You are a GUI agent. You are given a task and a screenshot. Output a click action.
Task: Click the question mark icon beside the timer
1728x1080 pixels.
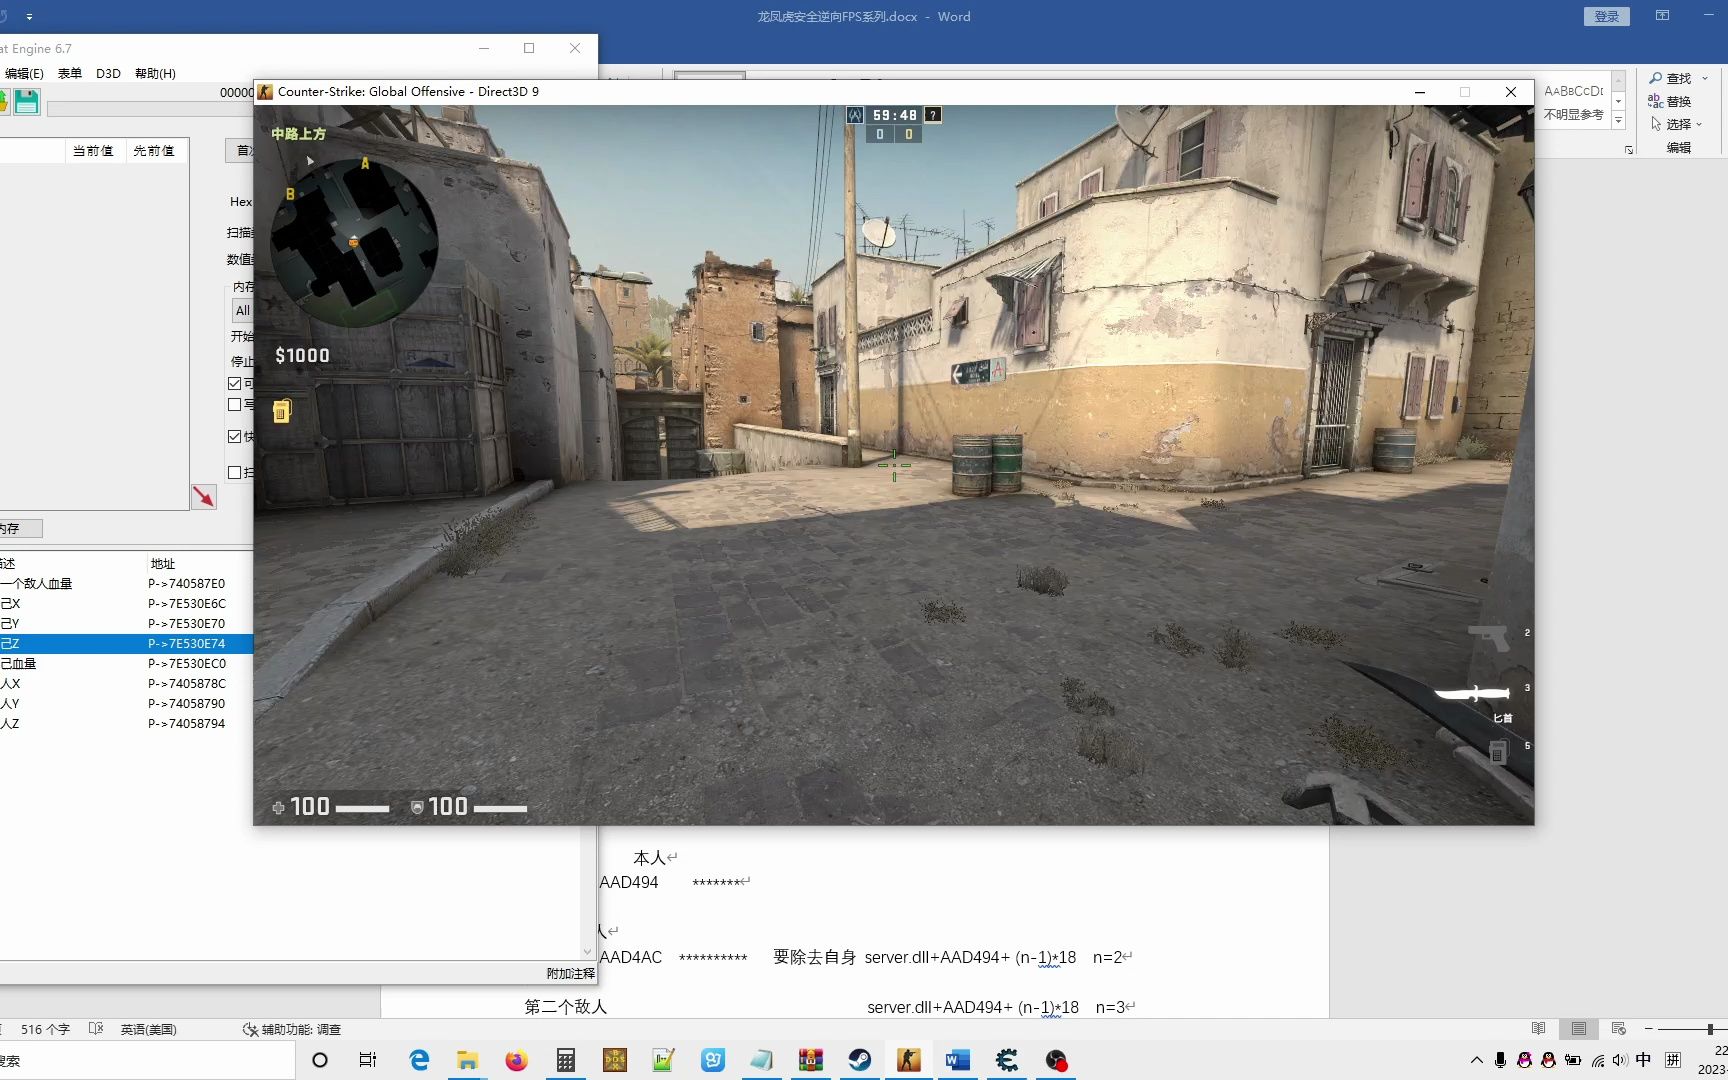pyautogui.click(x=932, y=115)
